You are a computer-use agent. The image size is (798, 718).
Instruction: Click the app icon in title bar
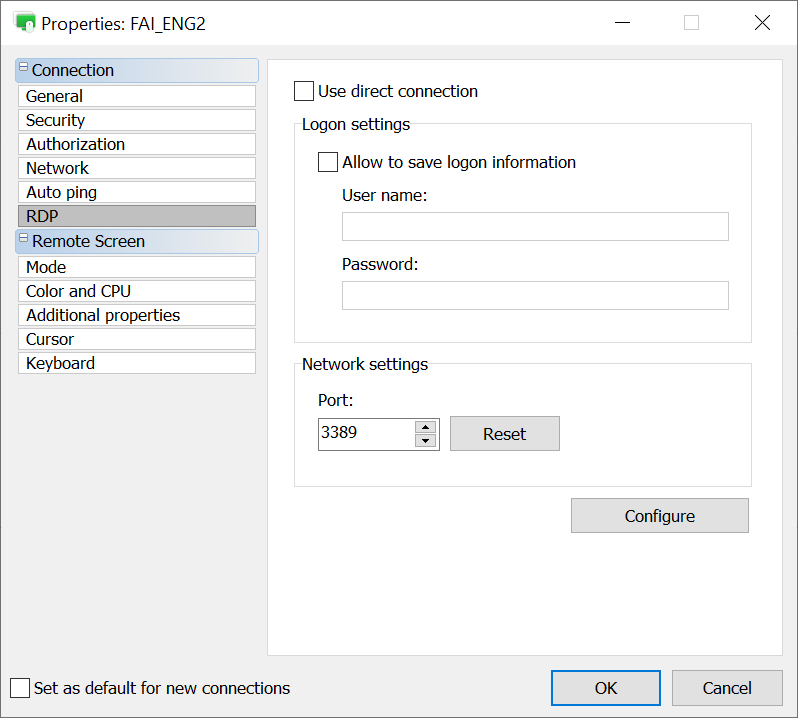coord(25,23)
